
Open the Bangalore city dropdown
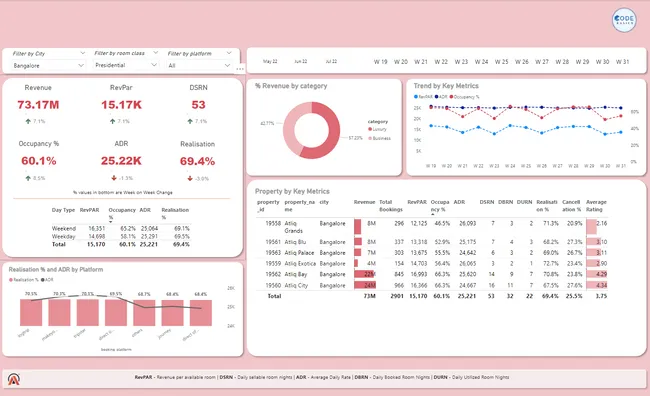click(48, 66)
